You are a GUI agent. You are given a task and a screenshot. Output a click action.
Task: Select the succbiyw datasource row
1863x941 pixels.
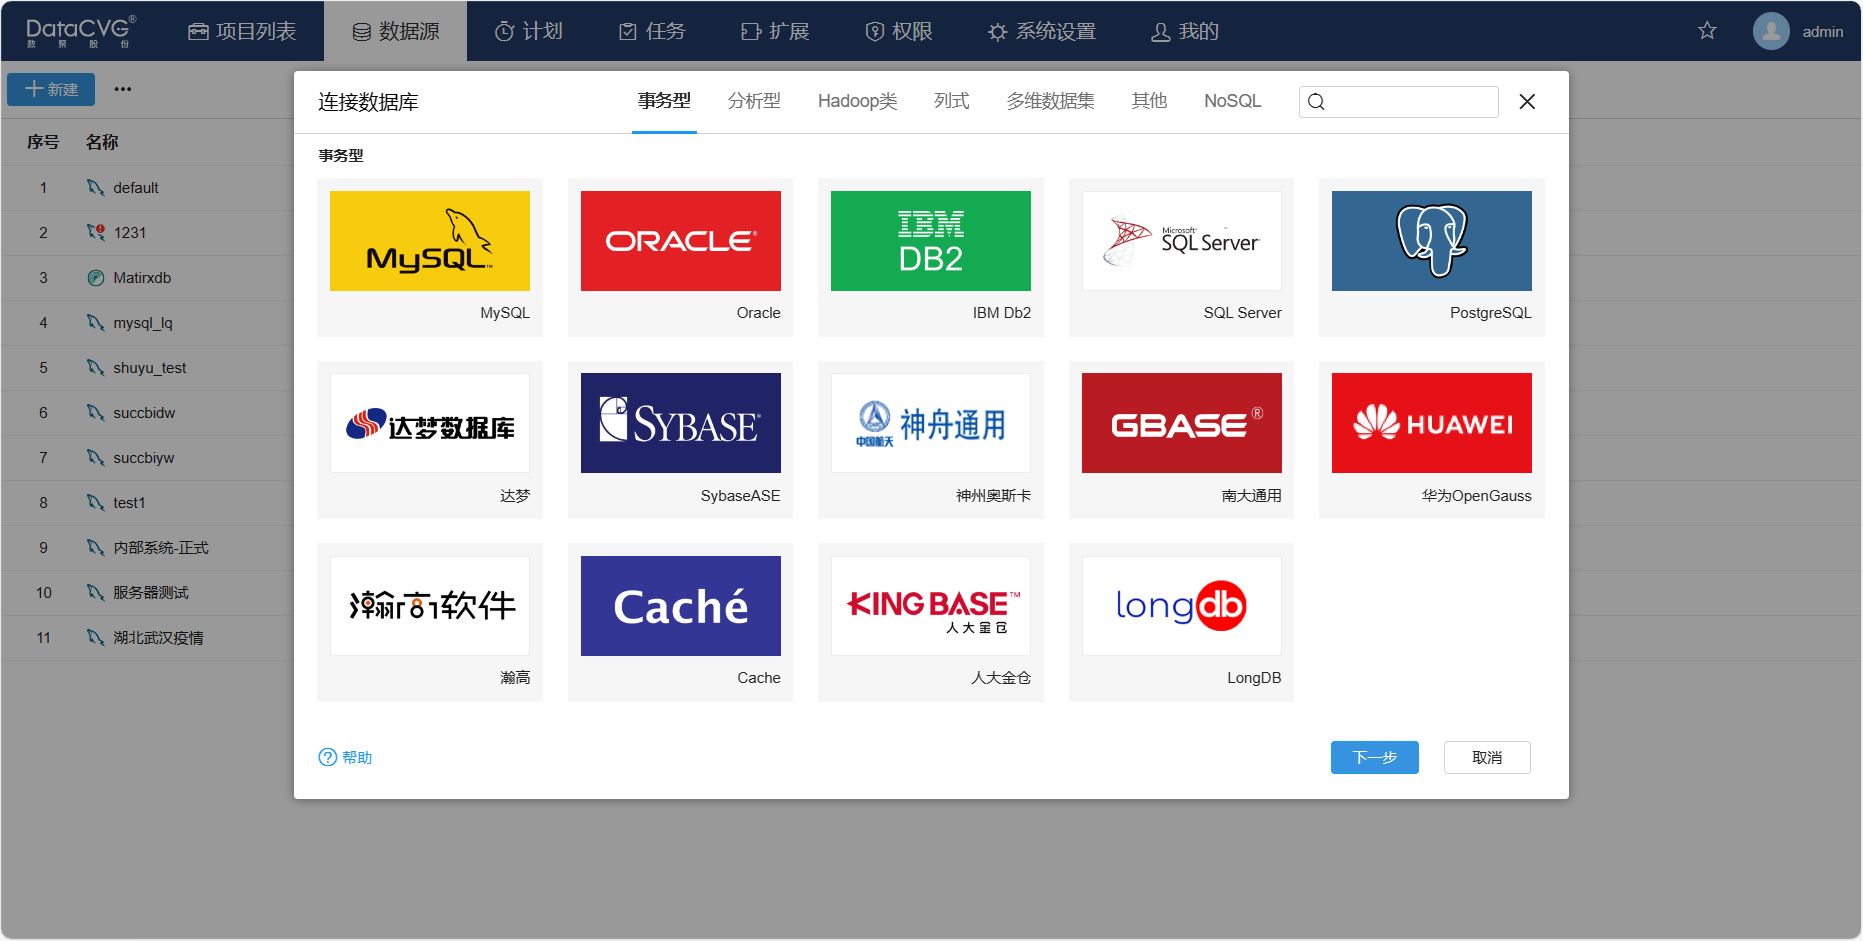[x=147, y=458]
